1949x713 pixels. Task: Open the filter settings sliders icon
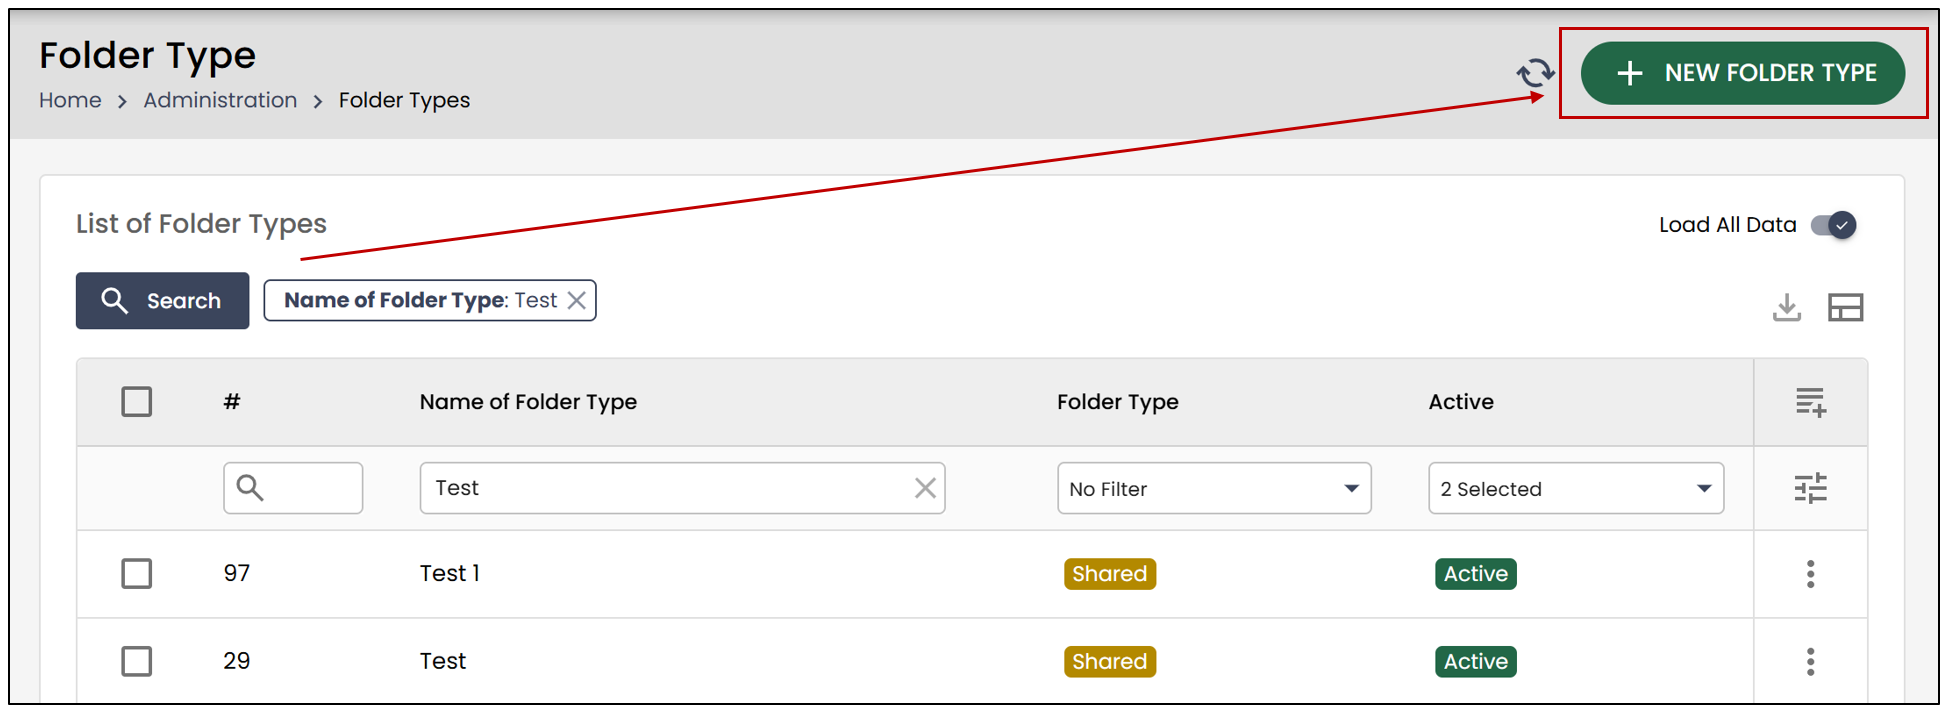[x=1810, y=488]
